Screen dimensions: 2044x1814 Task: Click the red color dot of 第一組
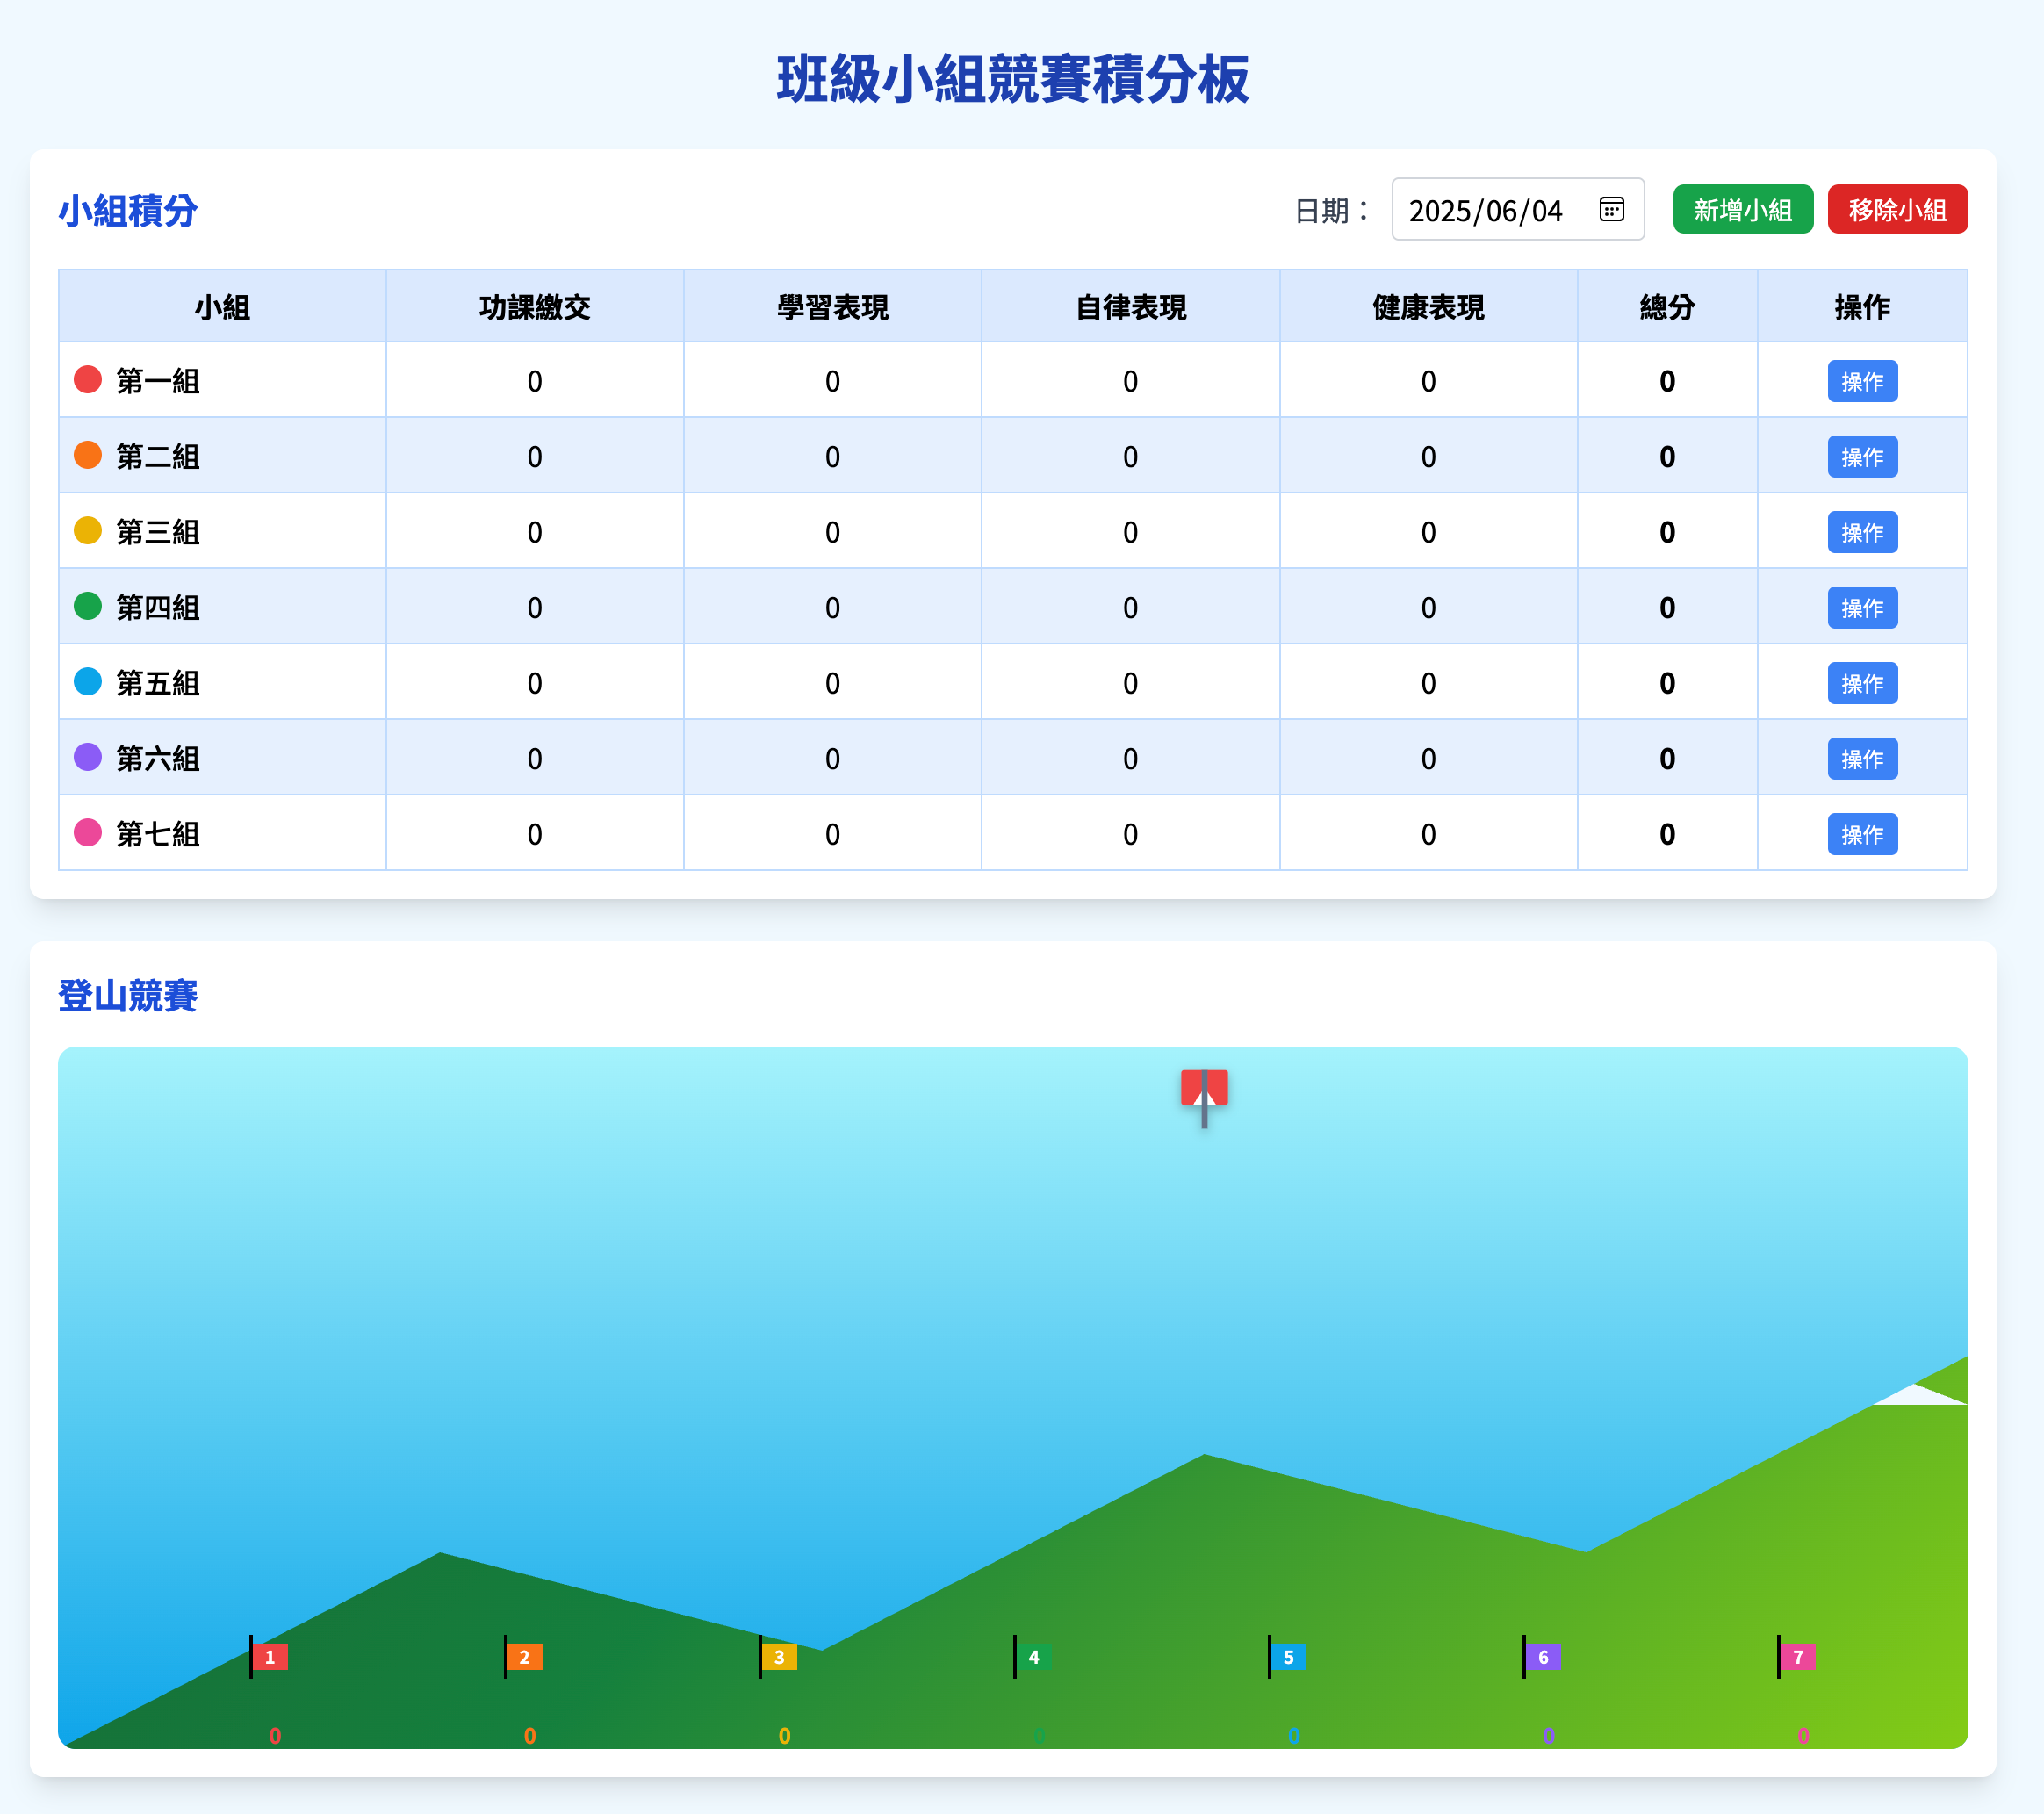tap(88, 380)
